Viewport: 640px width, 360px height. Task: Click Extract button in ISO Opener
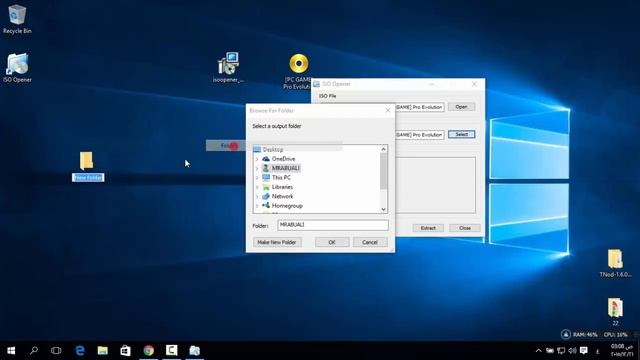[428, 228]
